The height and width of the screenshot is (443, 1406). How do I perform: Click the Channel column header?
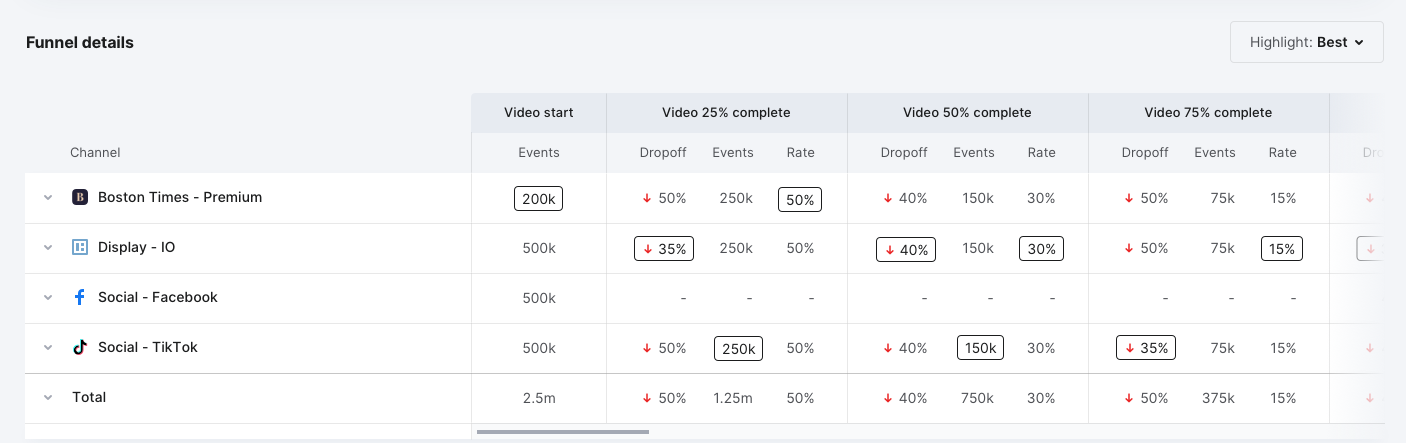pyautogui.click(x=95, y=153)
